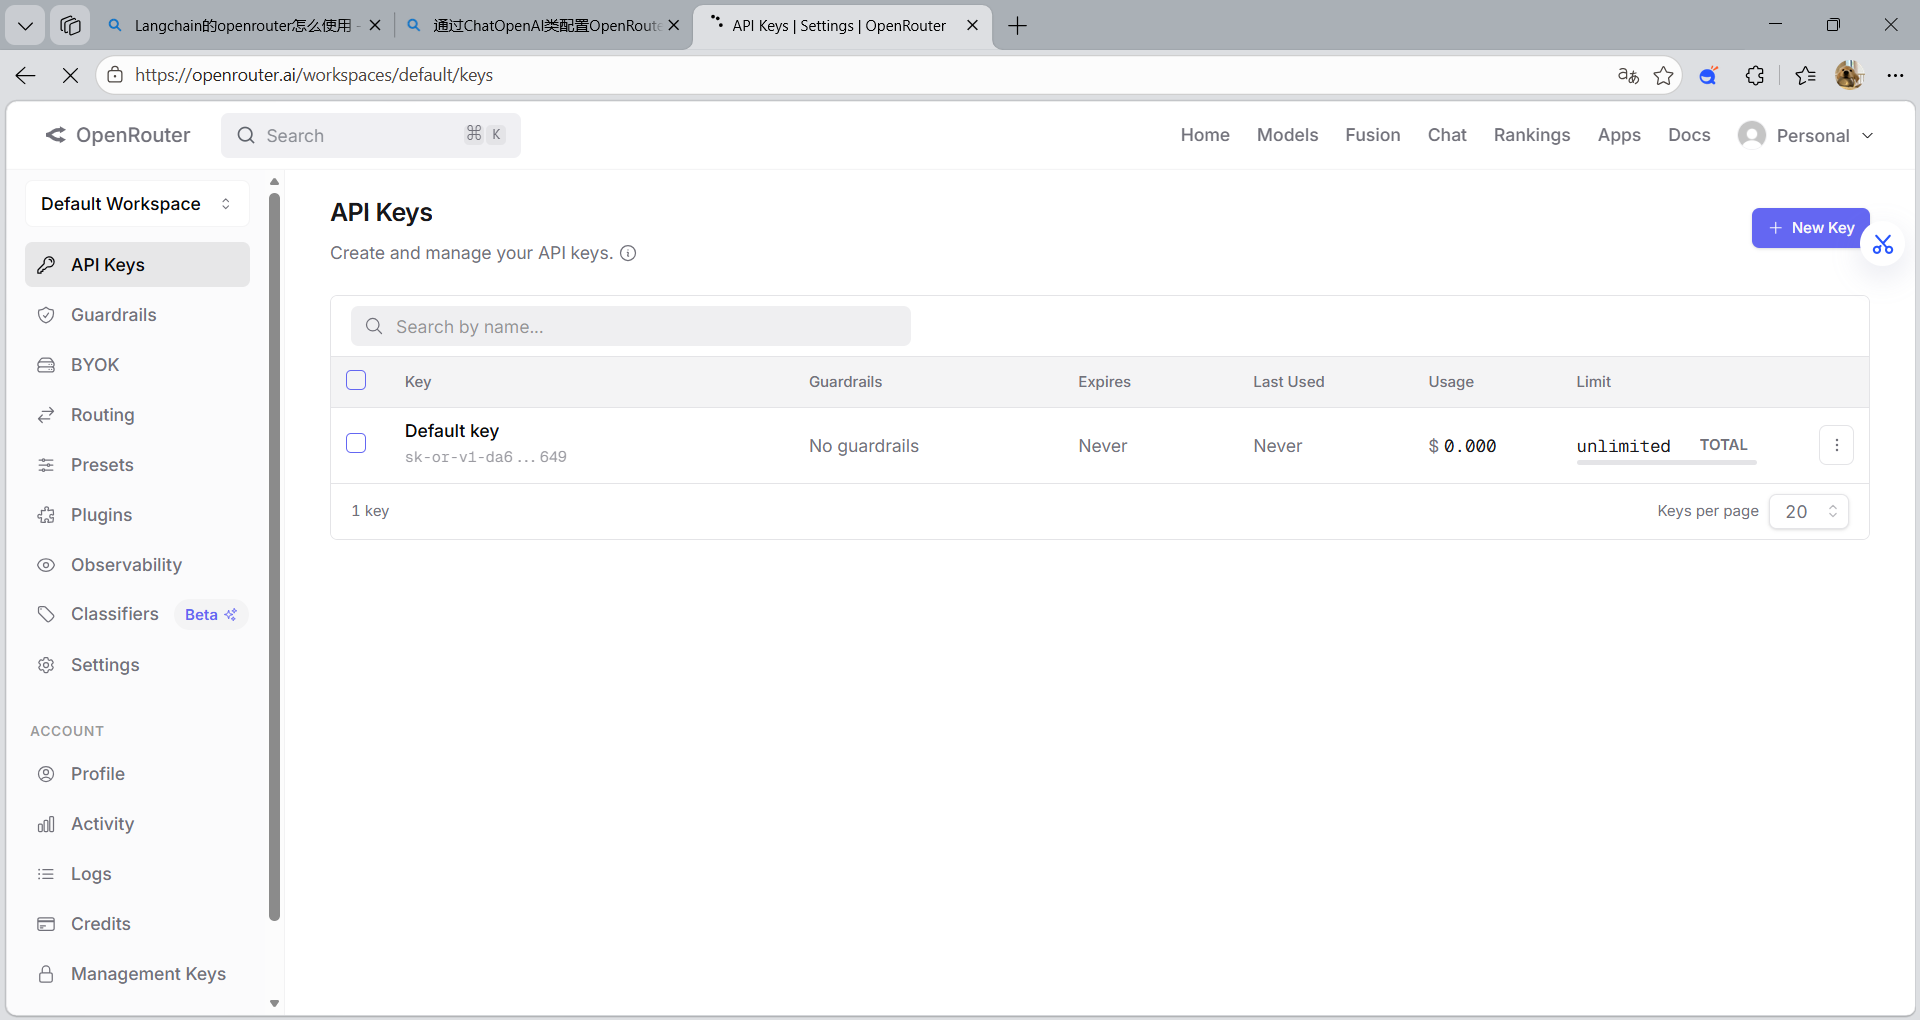The width and height of the screenshot is (1920, 1020).
Task: Open the tab actions workspace icon
Action: [x=70, y=26]
